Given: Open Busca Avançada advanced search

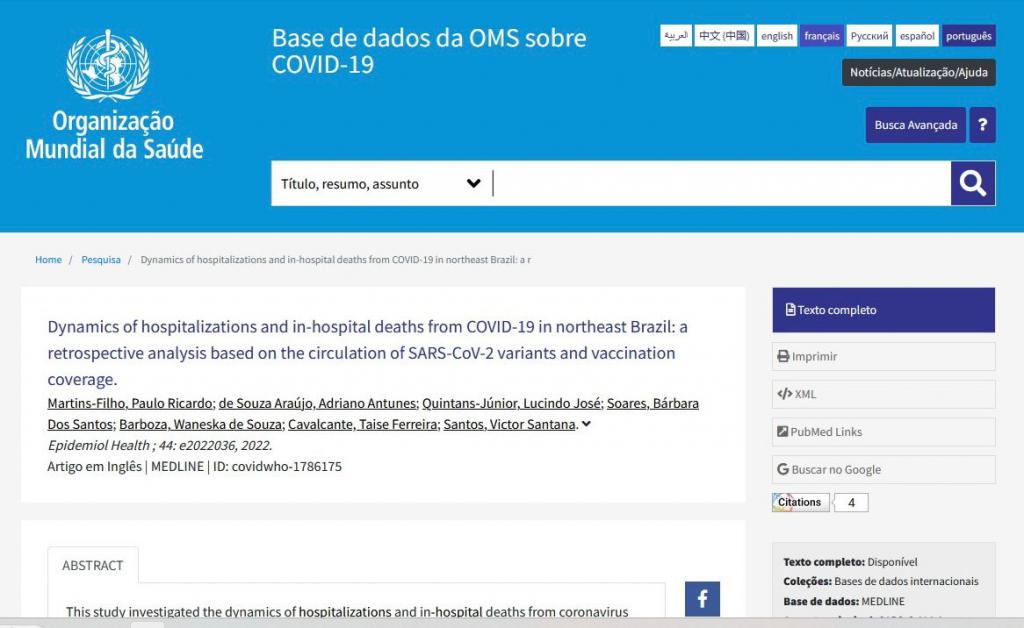Looking at the screenshot, I should pyautogui.click(x=915, y=125).
